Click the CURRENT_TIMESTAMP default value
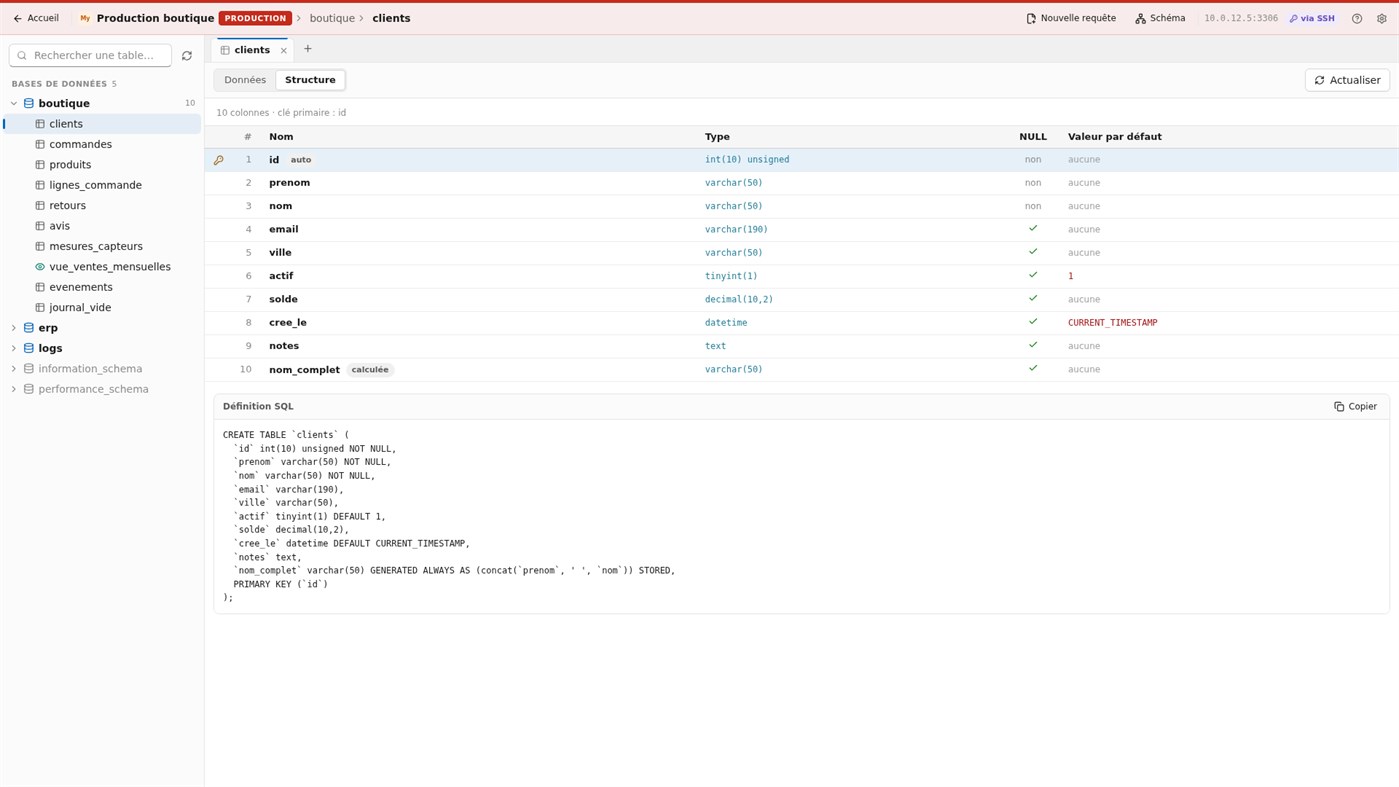 1112,323
